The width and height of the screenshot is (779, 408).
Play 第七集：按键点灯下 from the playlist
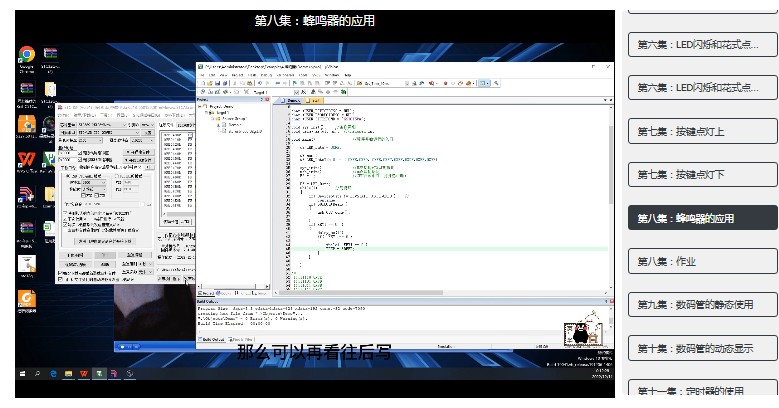tap(702, 175)
